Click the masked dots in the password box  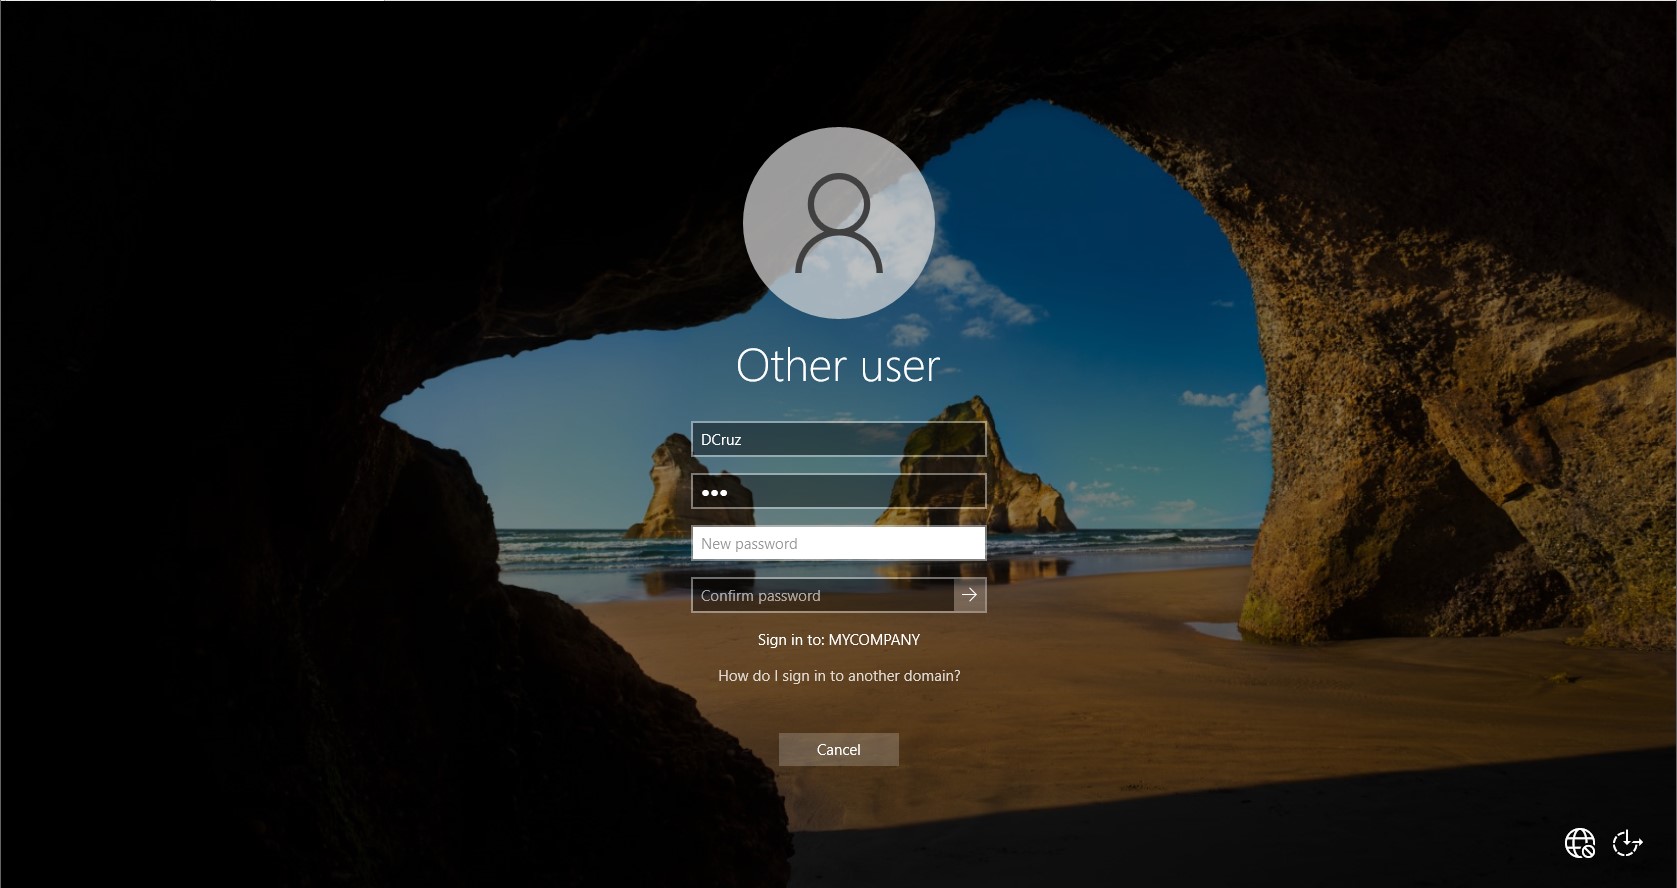coord(714,493)
